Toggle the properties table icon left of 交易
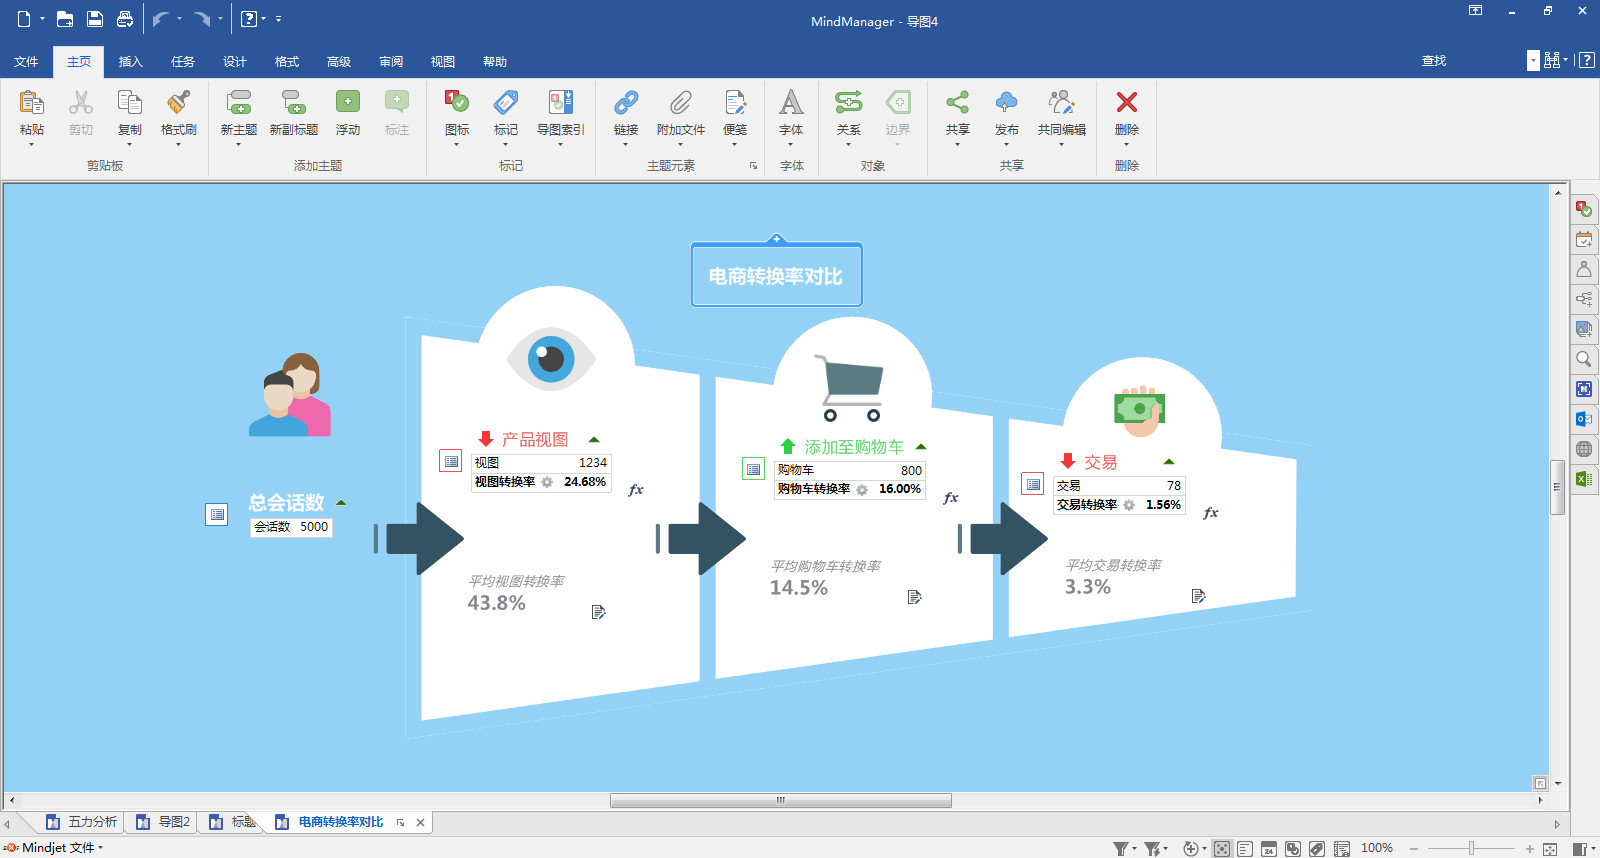 (x=1032, y=484)
